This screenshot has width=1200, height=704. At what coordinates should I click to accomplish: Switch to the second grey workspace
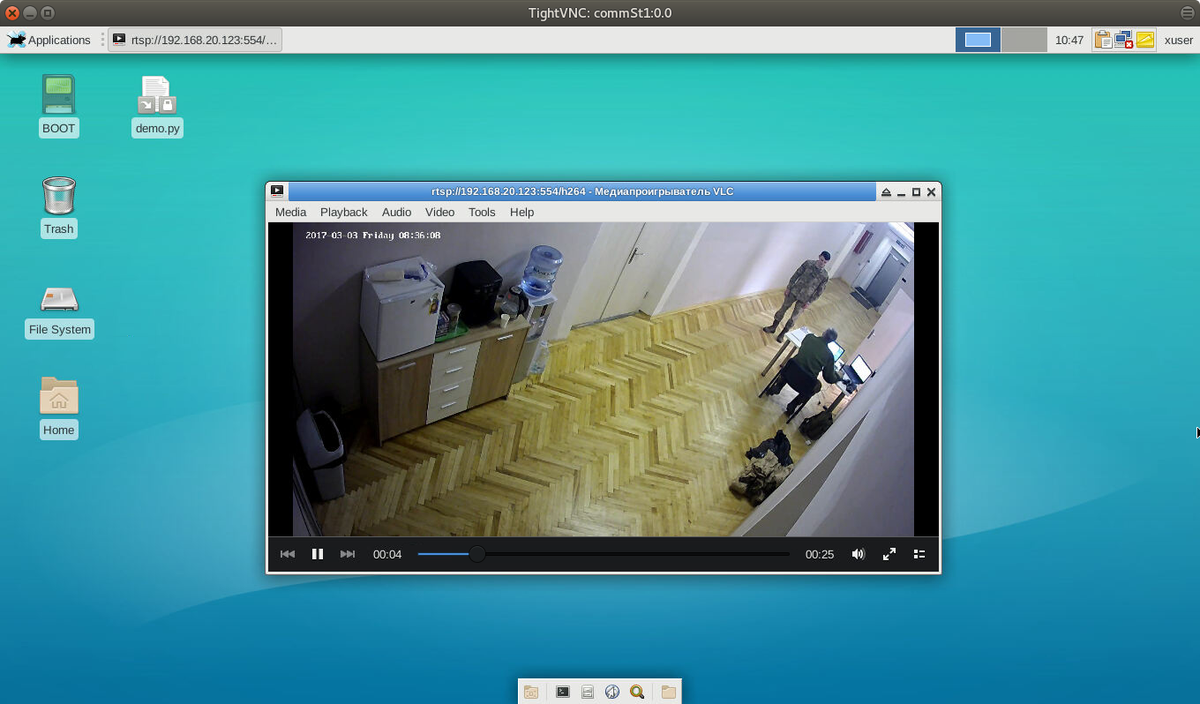click(x=1023, y=40)
